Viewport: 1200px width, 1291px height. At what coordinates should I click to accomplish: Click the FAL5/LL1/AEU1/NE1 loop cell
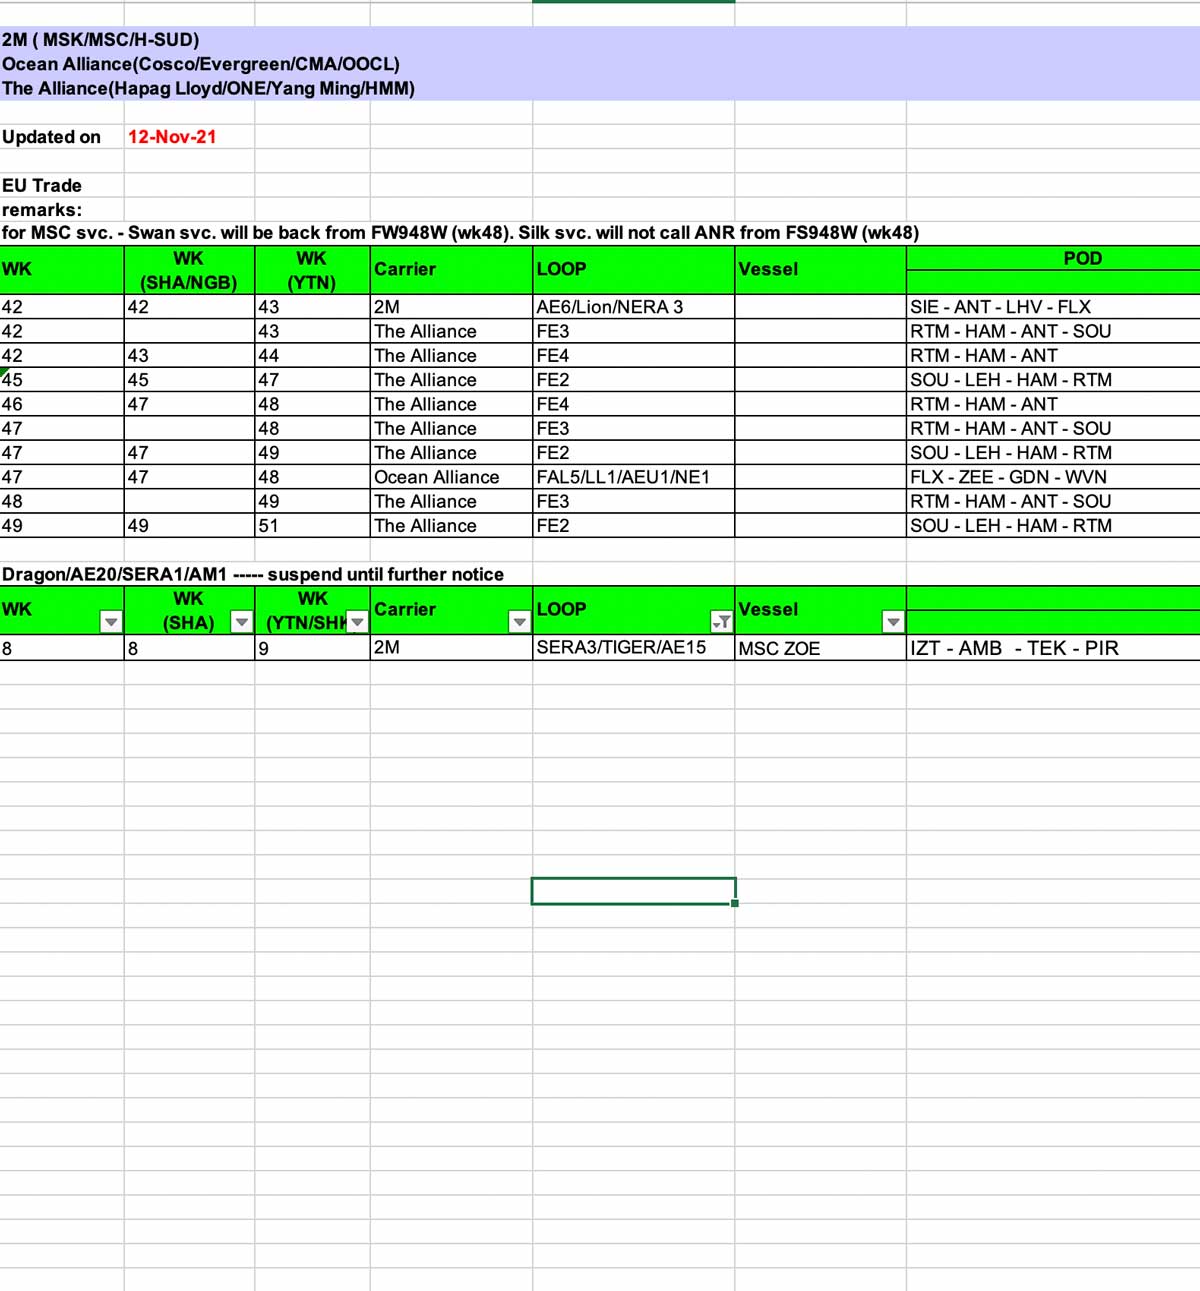622,477
